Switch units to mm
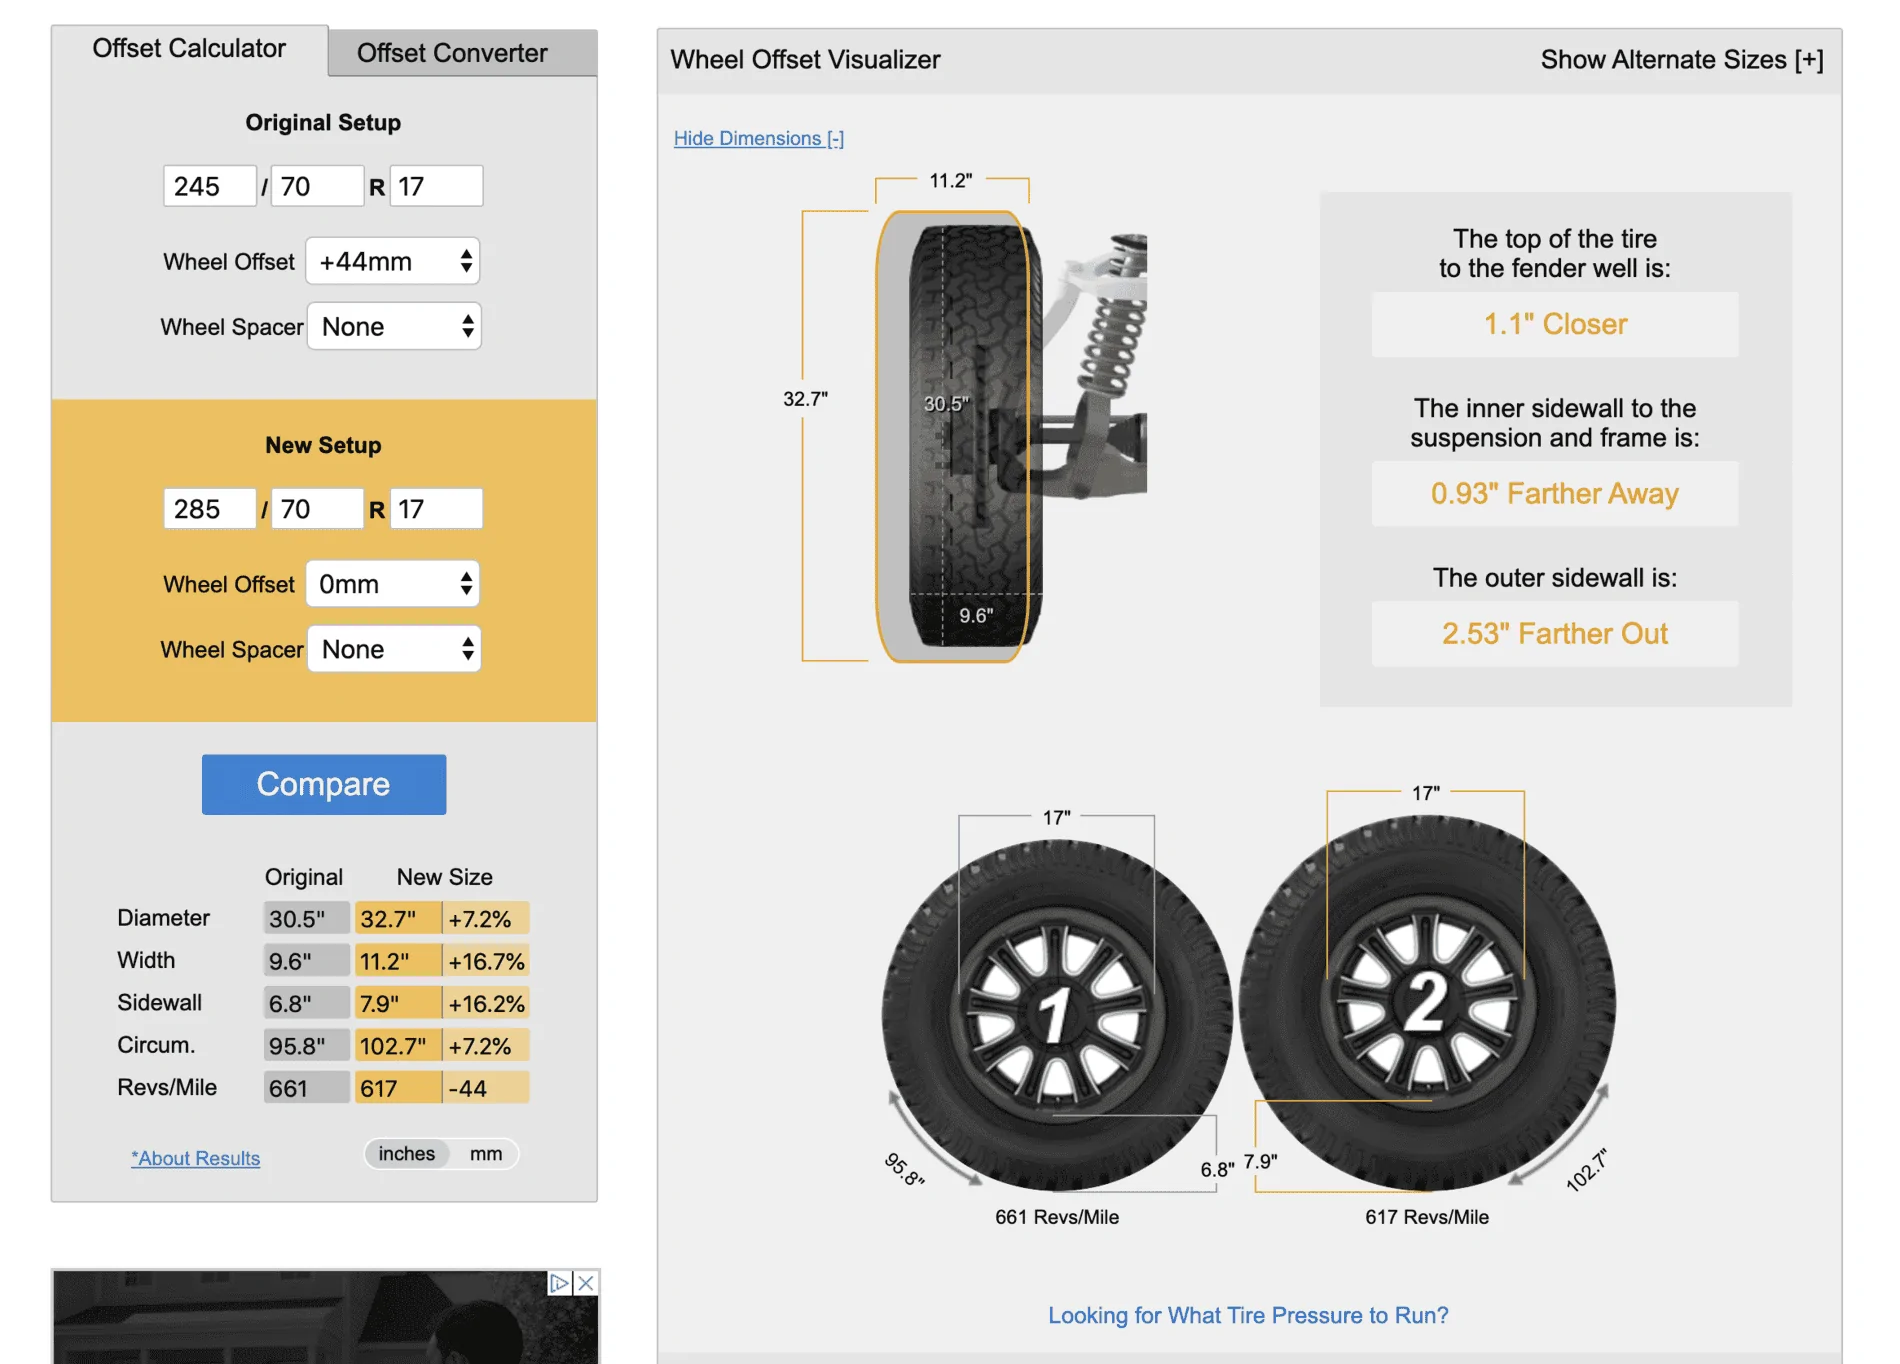The height and width of the screenshot is (1364, 1900). click(x=486, y=1154)
